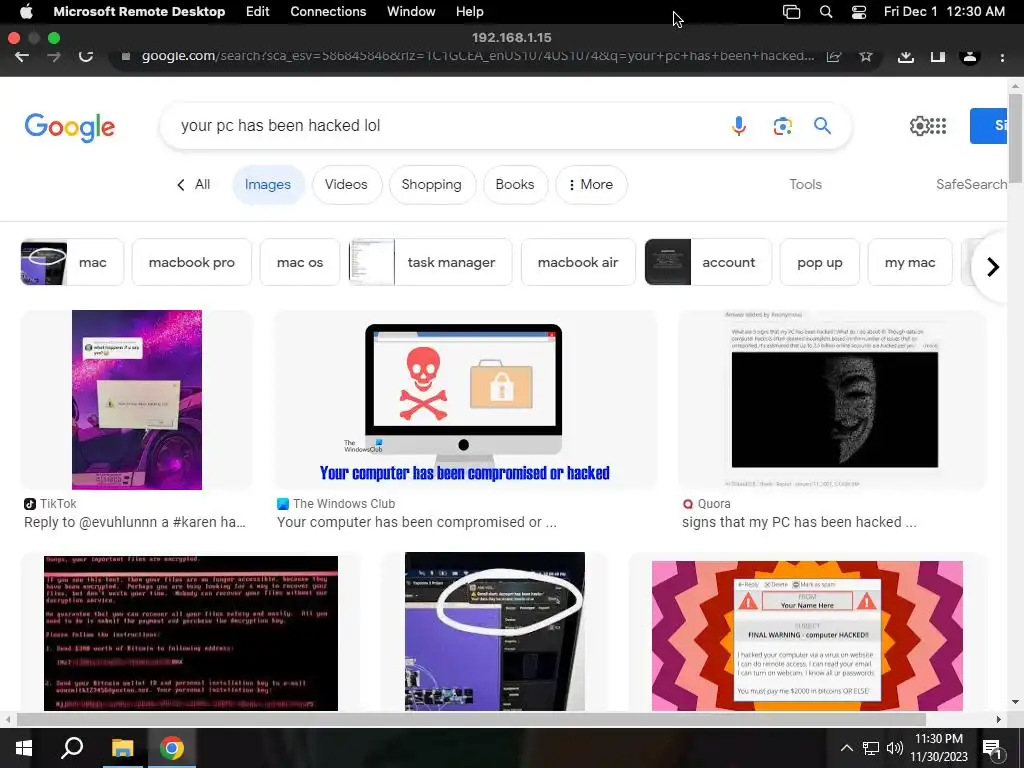Open the Tools options
This screenshot has height=768, width=1024.
click(805, 185)
